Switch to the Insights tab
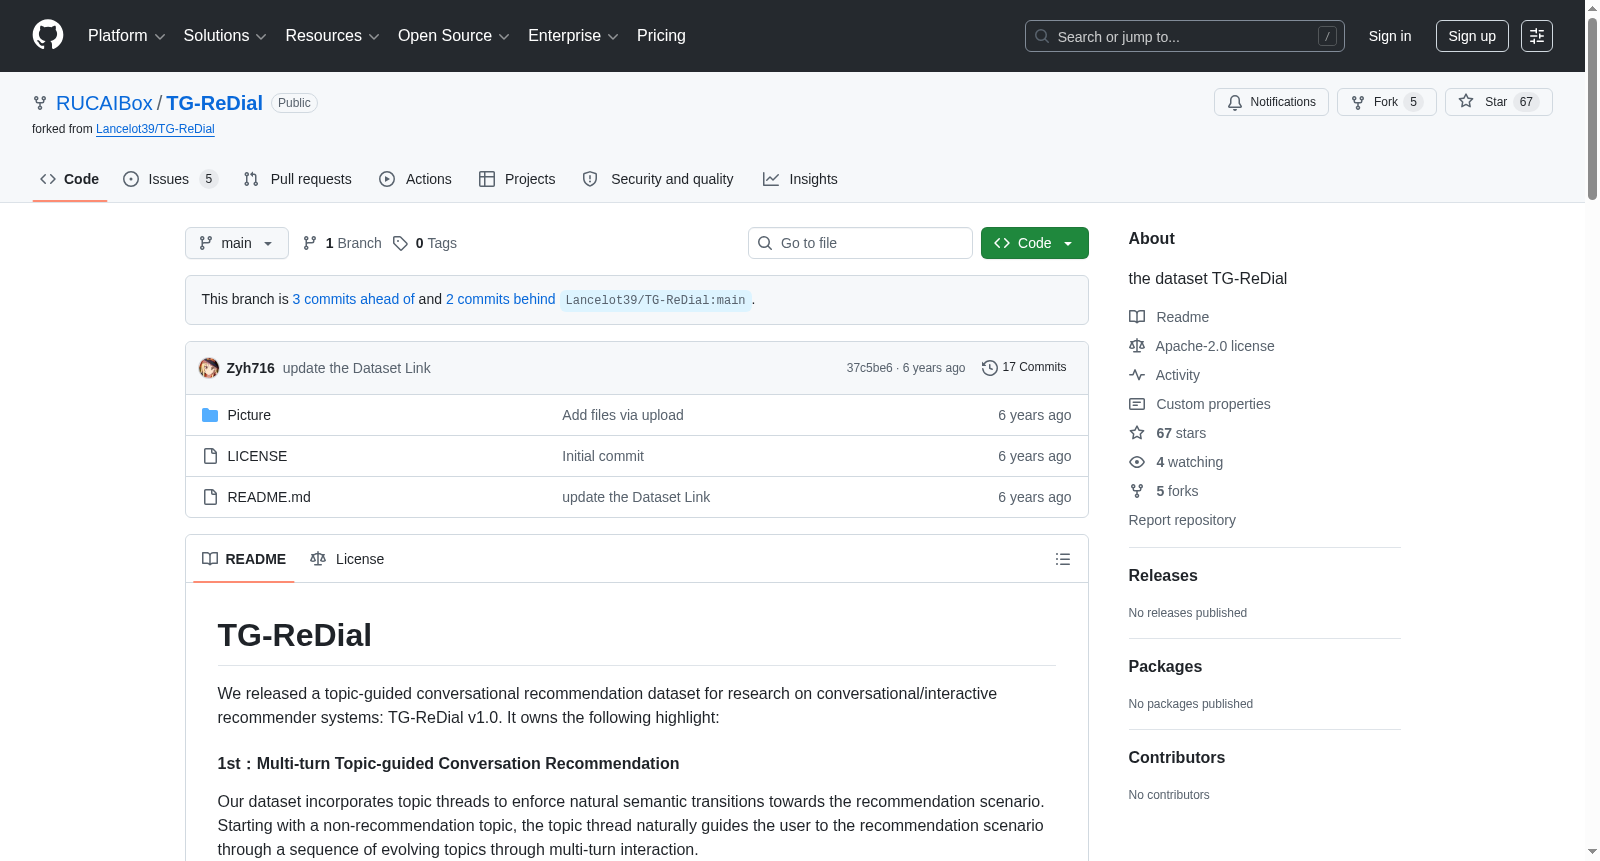Viewport: 1600px width, 861px height. click(x=800, y=179)
